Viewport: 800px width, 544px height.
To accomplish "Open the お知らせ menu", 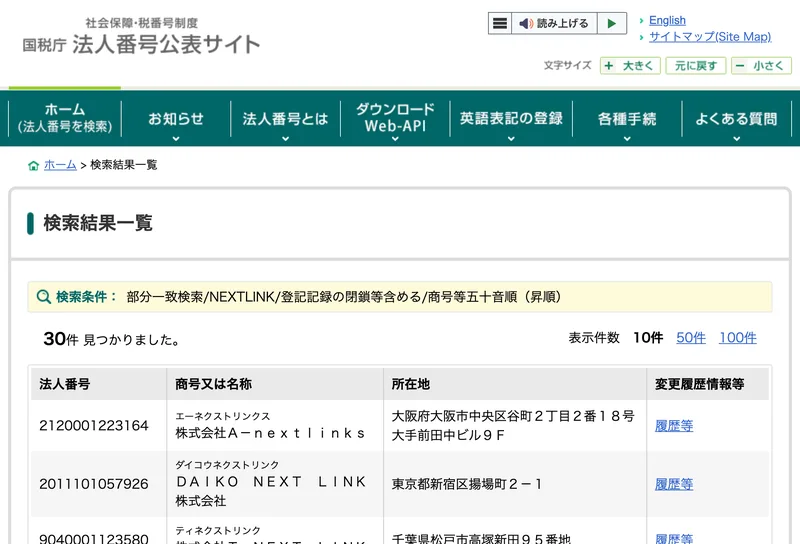I will (176, 118).
